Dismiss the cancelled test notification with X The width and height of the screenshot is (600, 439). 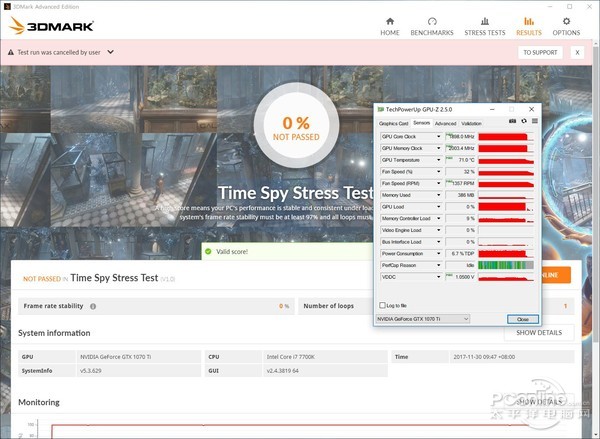[577, 52]
